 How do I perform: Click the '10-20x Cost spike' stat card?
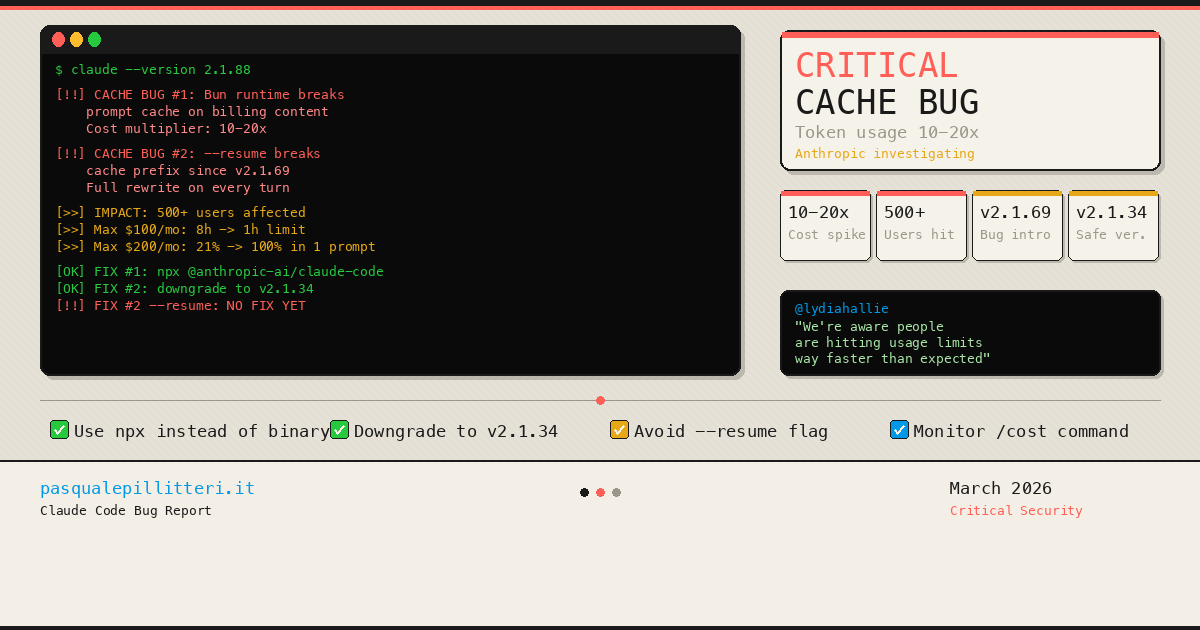pyautogui.click(x=825, y=225)
